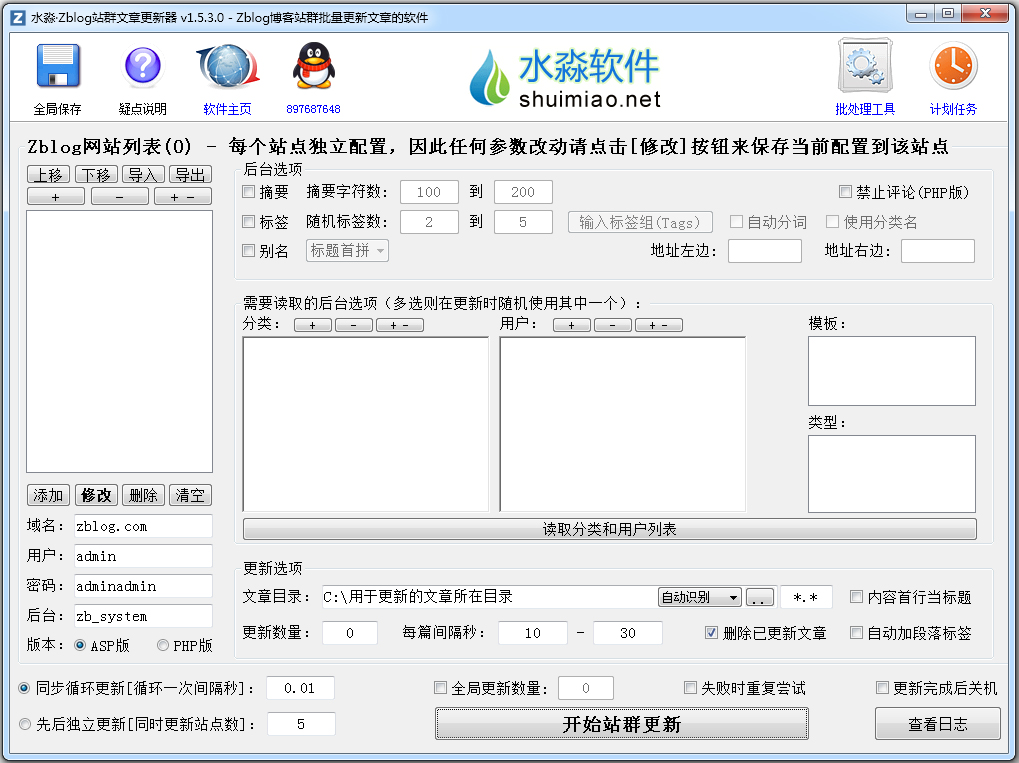Tick the 更新完成后关机 checkbox
Screen dimensions: 1019x763
pos(883,688)
